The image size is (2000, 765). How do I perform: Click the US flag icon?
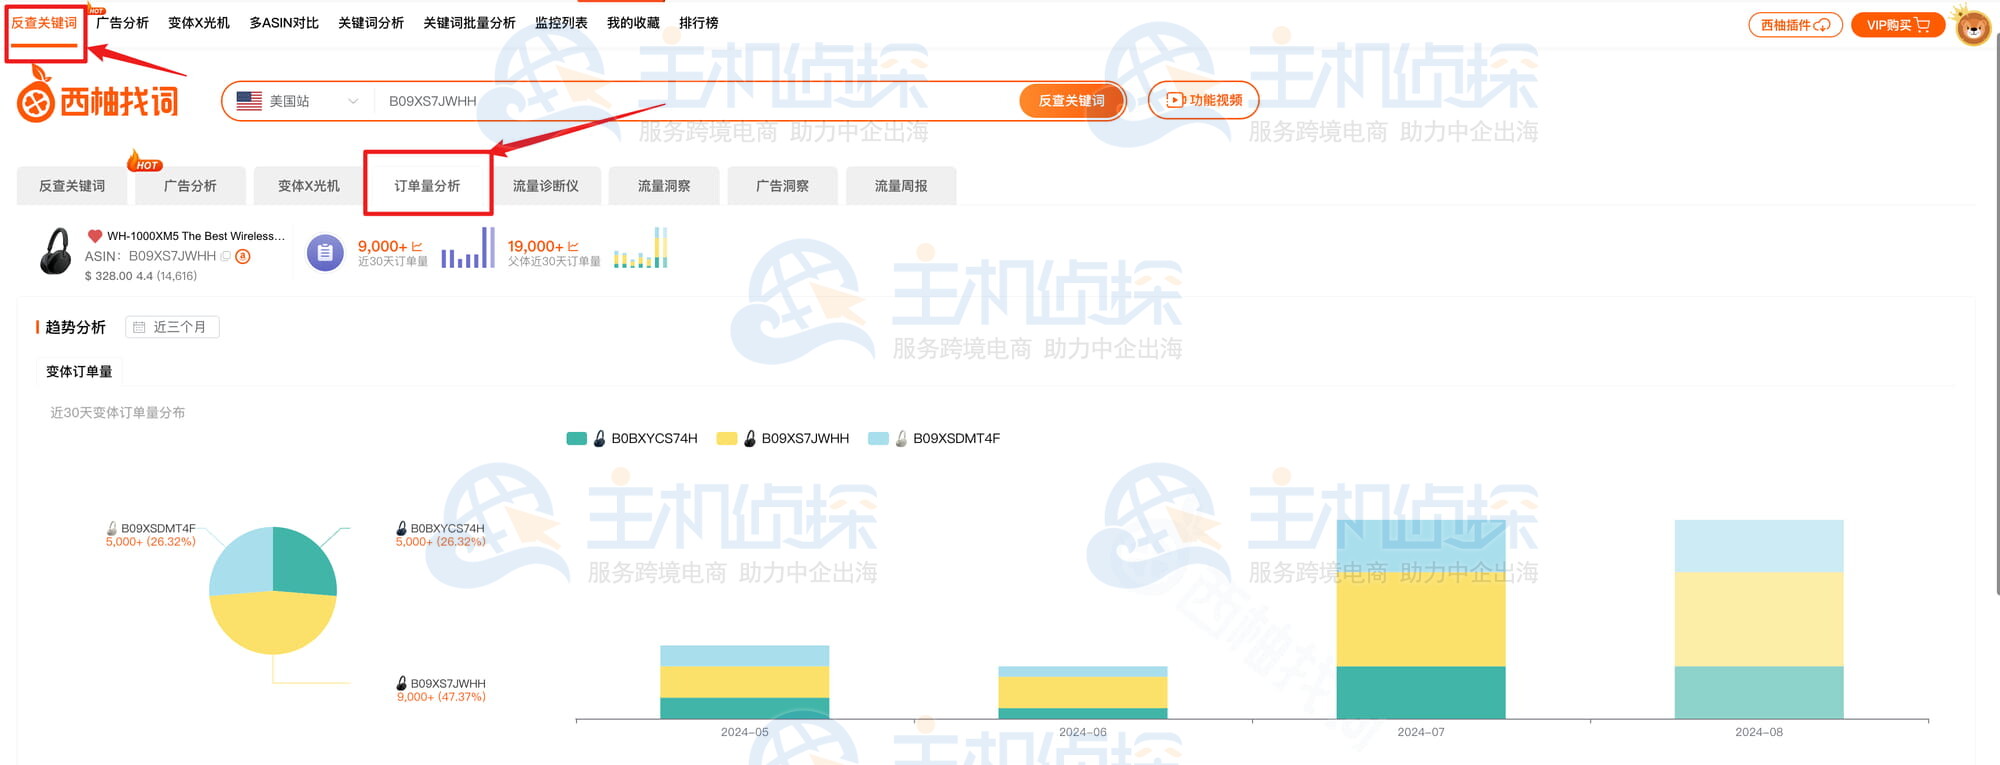pyautogui.click(x=249, y=101)
